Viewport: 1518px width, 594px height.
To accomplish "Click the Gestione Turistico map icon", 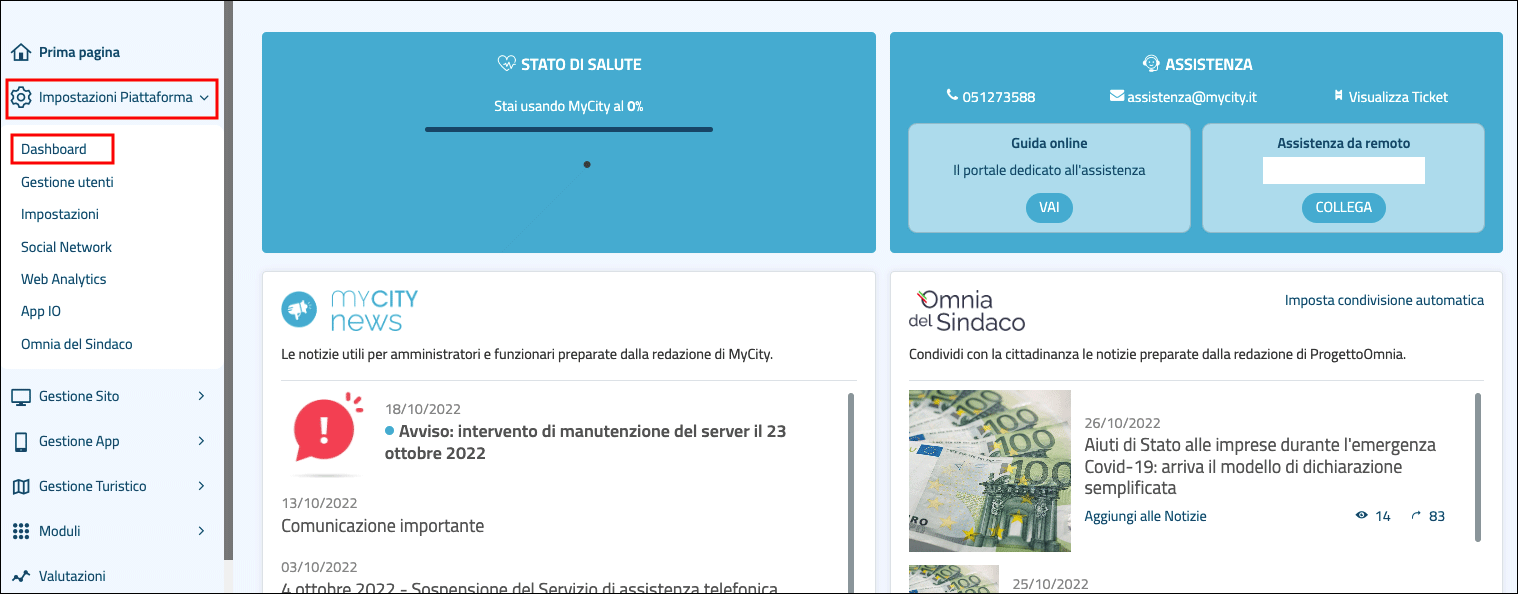I will pyautogui.click(x=21, y=487).
